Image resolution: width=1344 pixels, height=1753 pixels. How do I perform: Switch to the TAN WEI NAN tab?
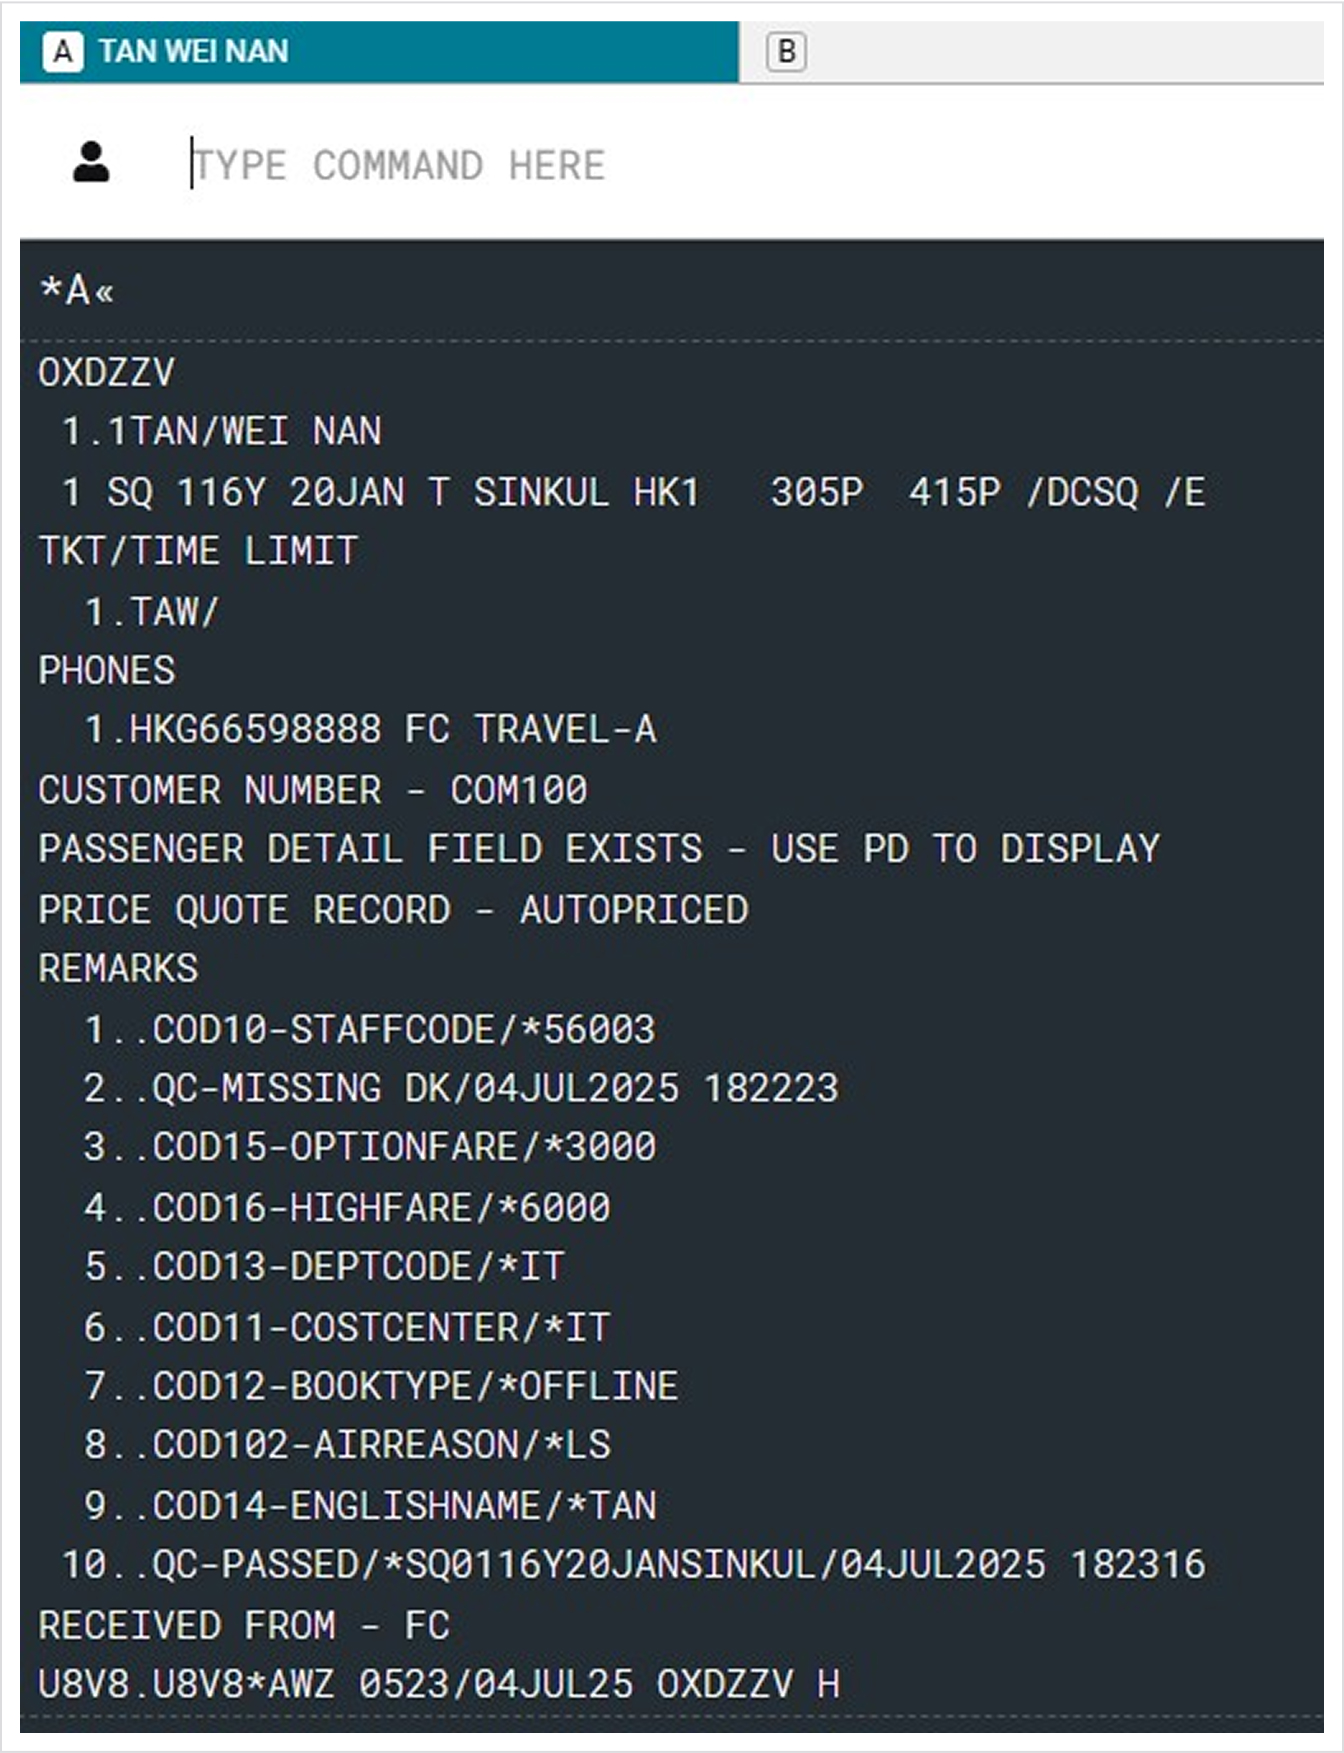(379, 51)
